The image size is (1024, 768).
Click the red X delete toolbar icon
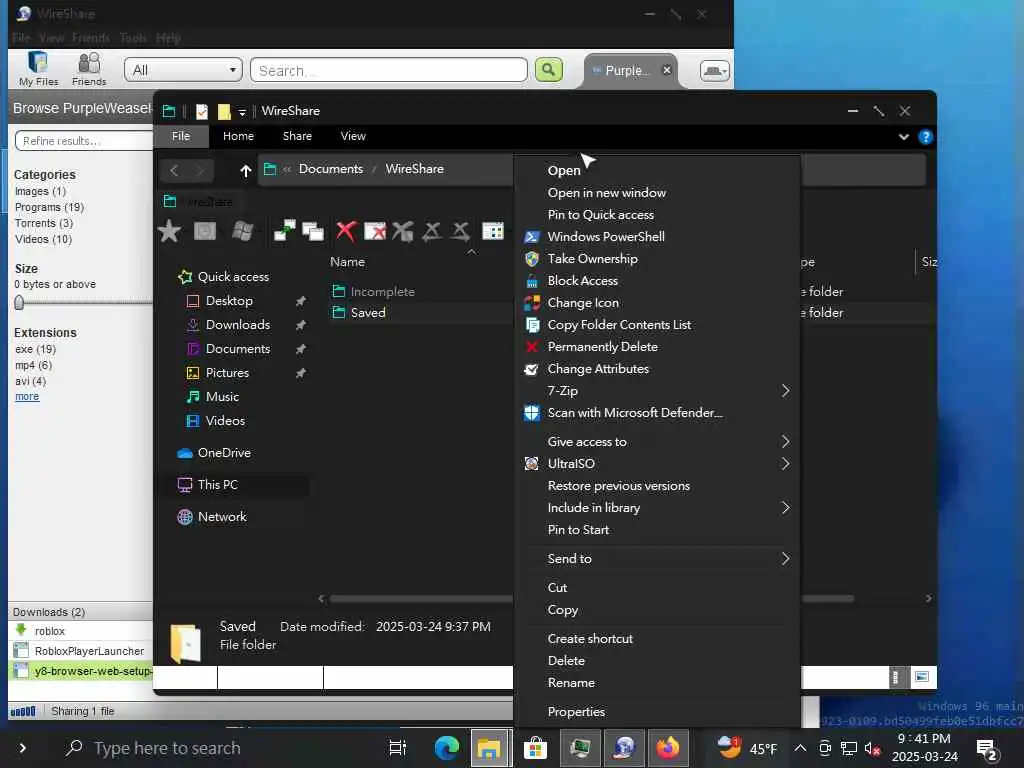[346, 231]
